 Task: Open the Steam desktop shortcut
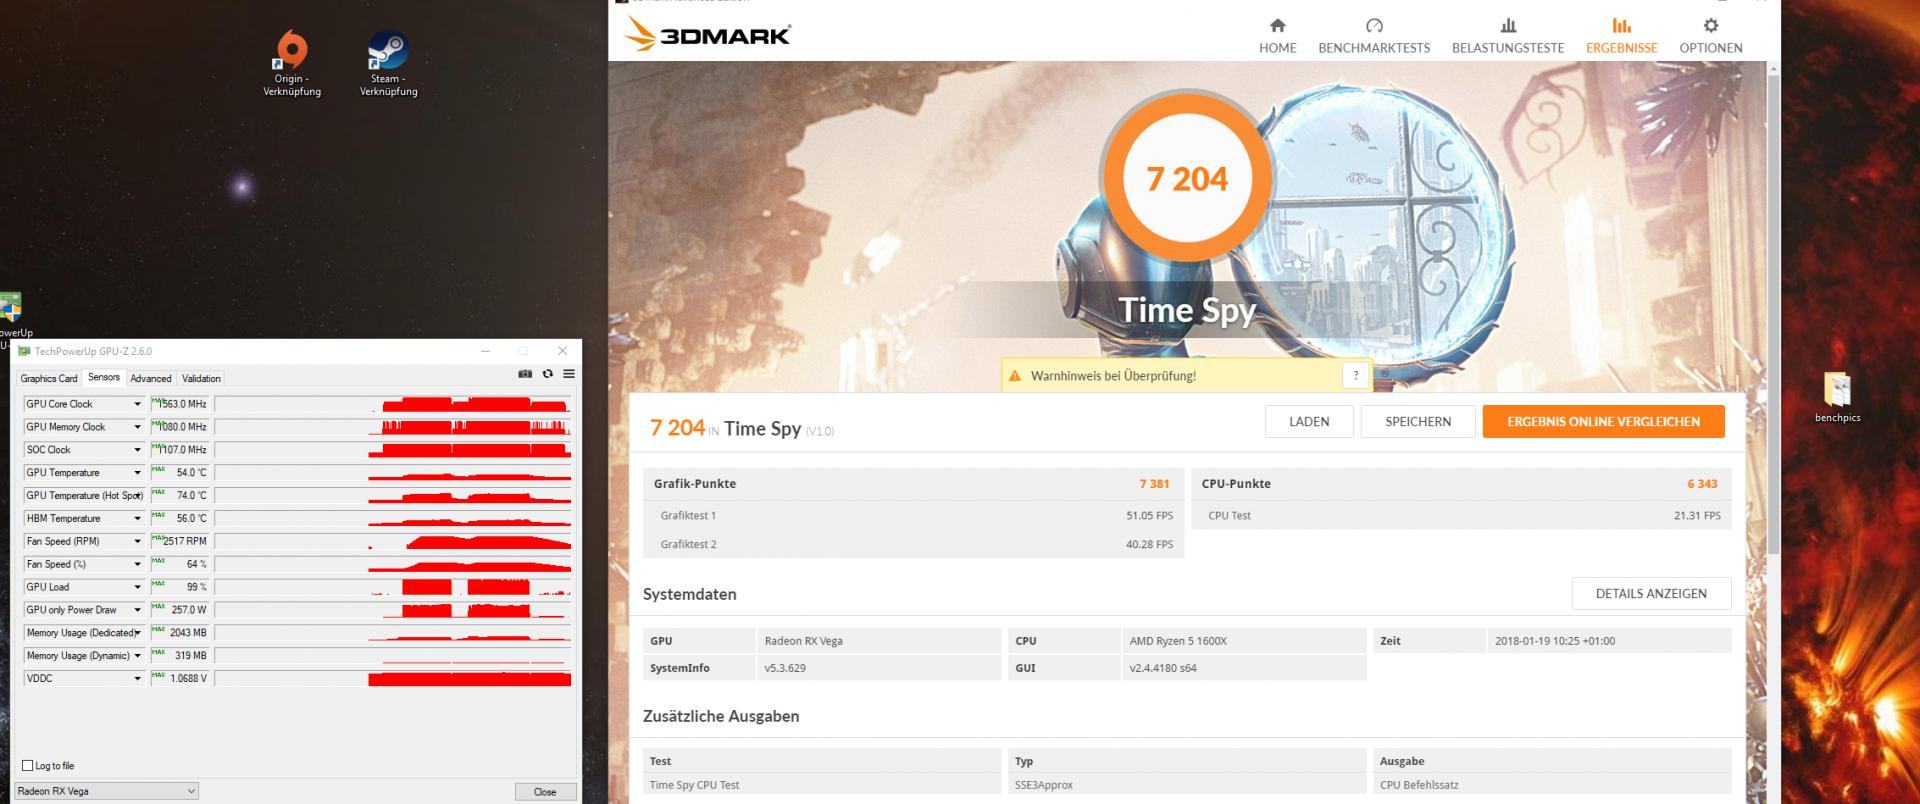click(388, 64)
